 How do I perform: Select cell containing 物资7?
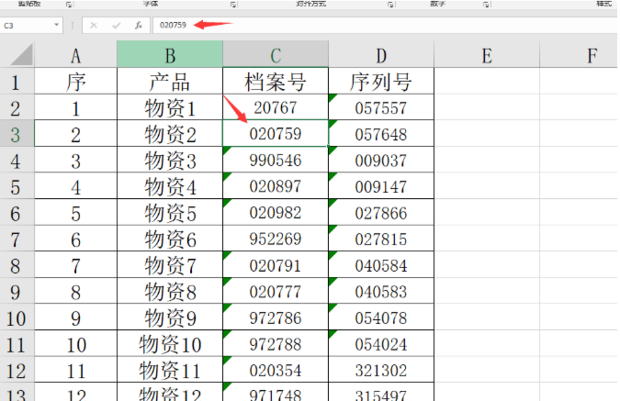[170, 265]
